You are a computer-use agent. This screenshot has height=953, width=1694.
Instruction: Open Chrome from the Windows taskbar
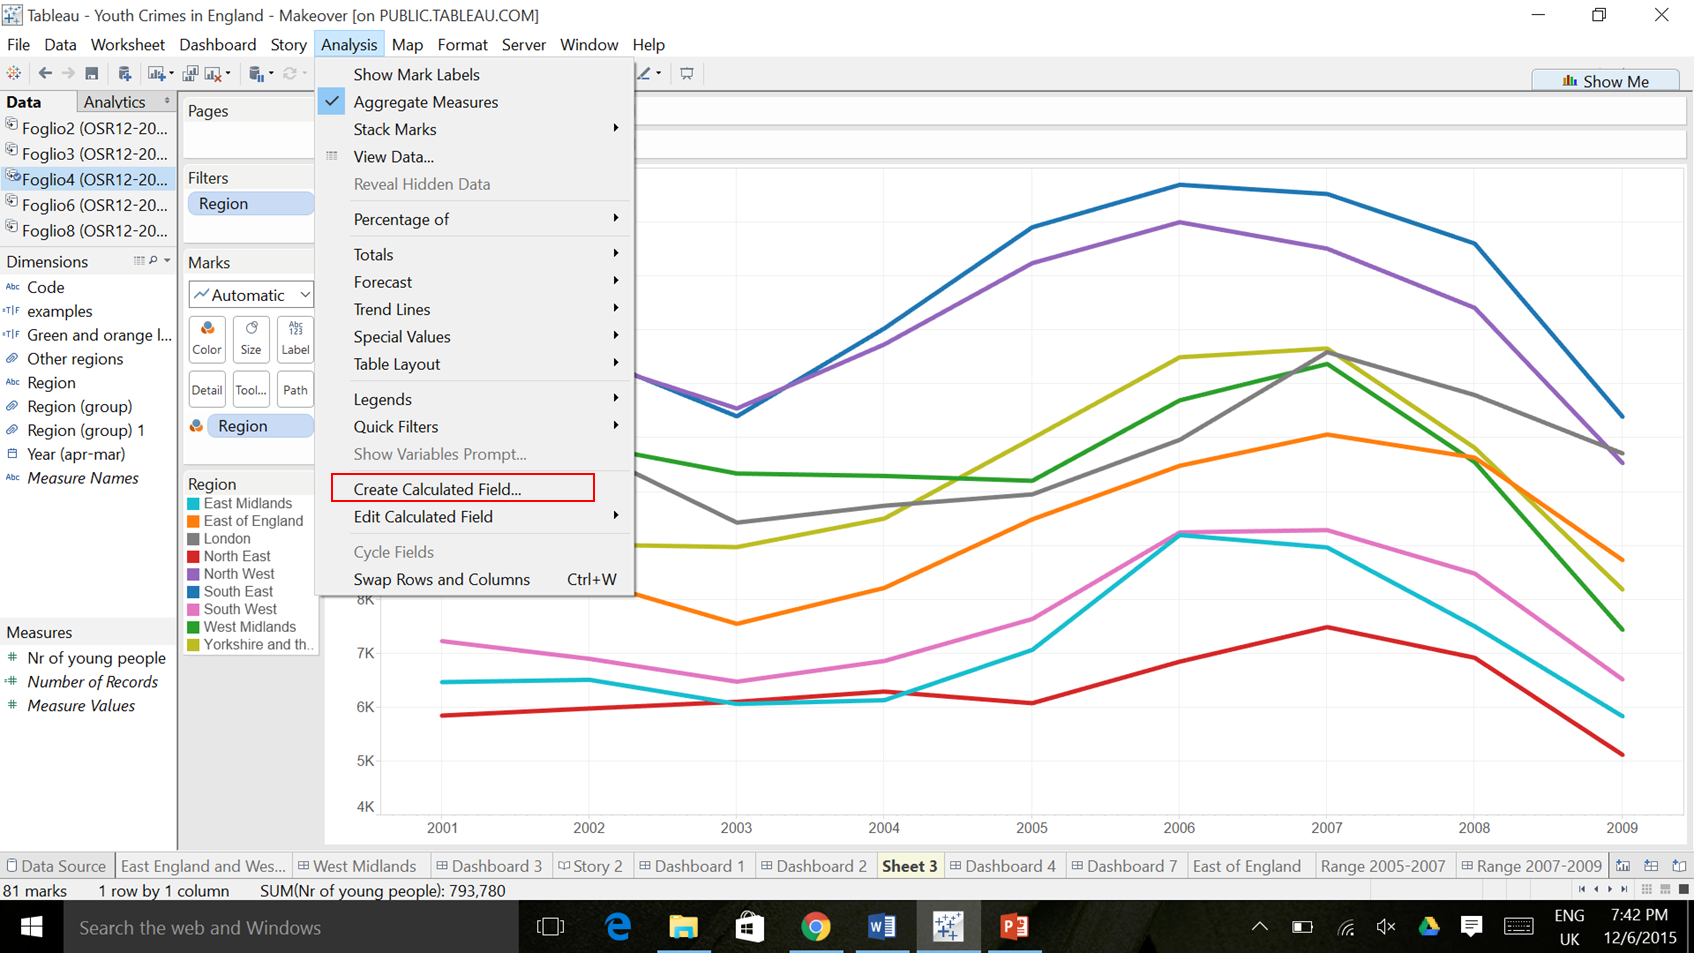point(815,927)
